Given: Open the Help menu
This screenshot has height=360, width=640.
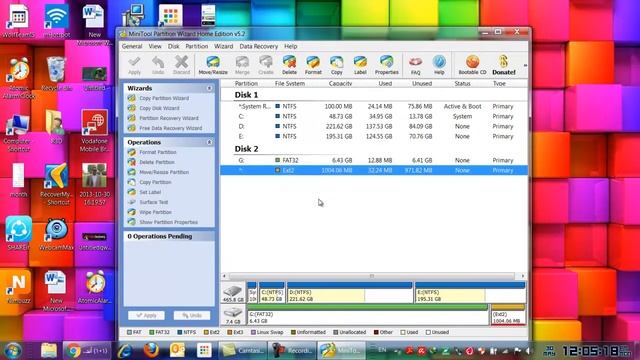Looking at the screenshot, I should pos(291,47).
